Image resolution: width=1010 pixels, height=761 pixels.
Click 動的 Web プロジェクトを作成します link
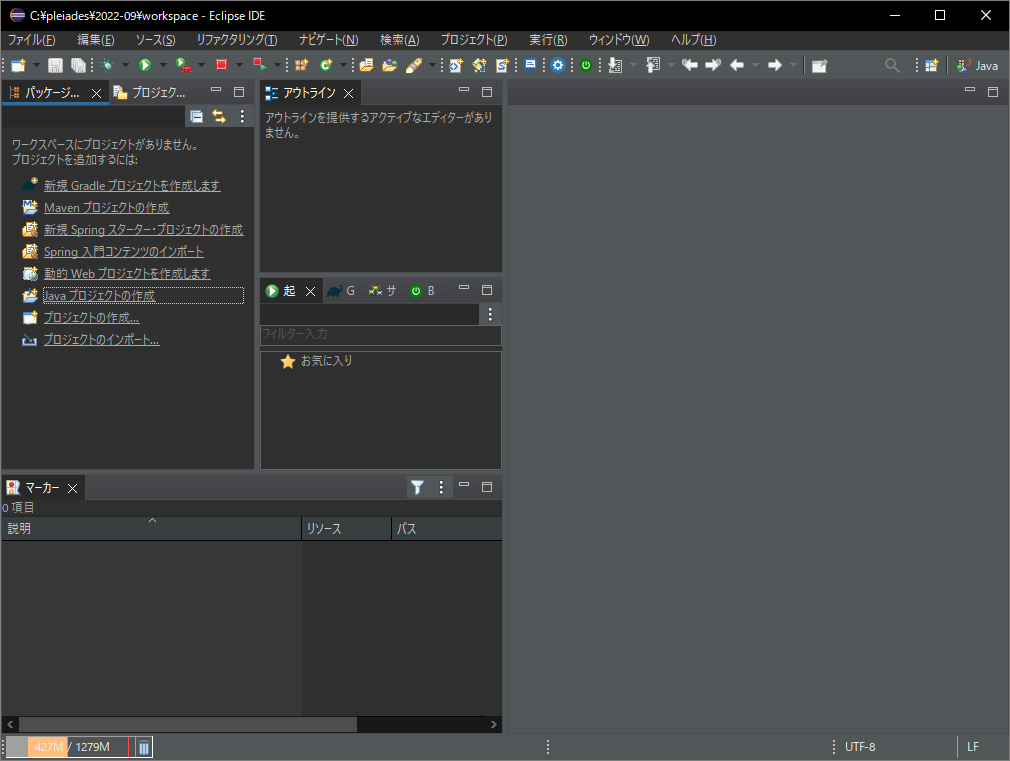coord(127,273)
